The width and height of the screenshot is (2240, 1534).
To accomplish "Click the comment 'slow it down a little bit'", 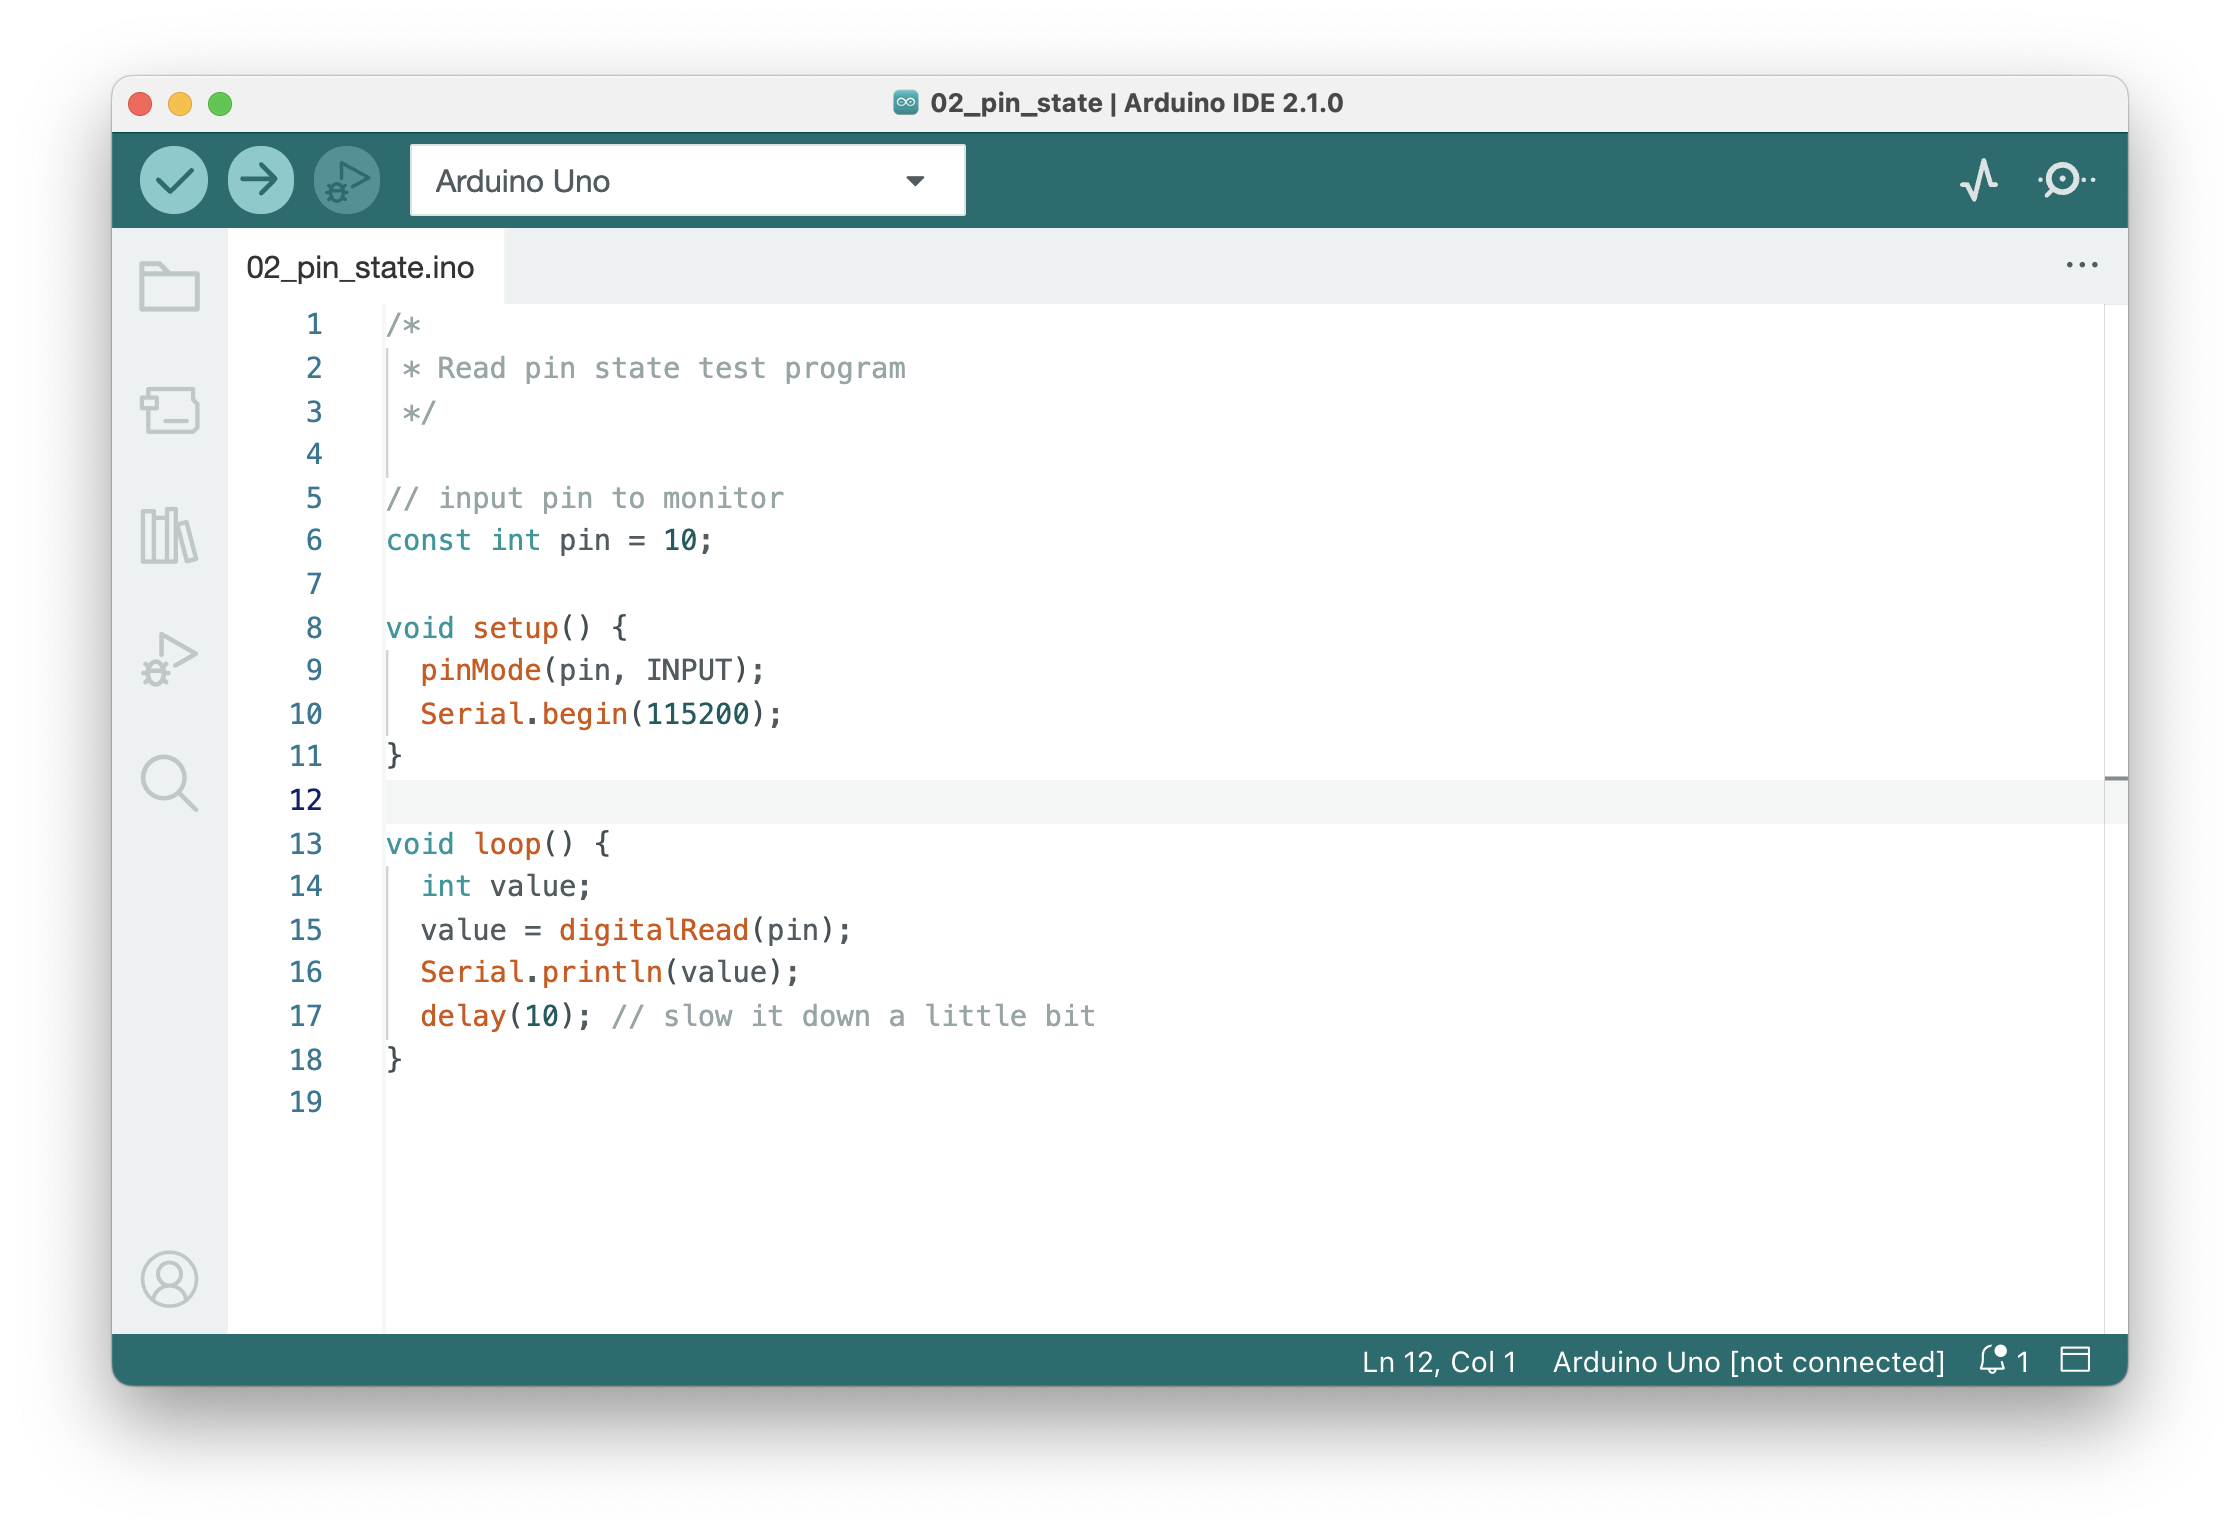I will tap(879, 1016).
